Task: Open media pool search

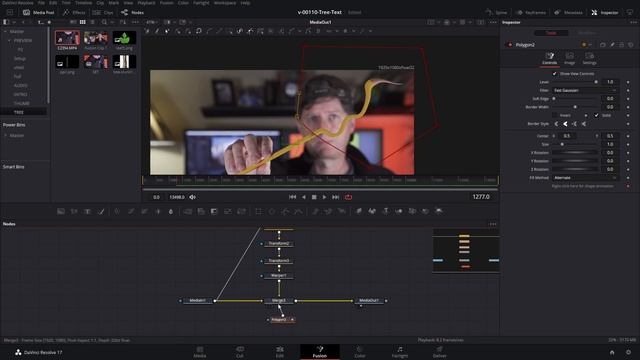Action: tap(104, 22)
